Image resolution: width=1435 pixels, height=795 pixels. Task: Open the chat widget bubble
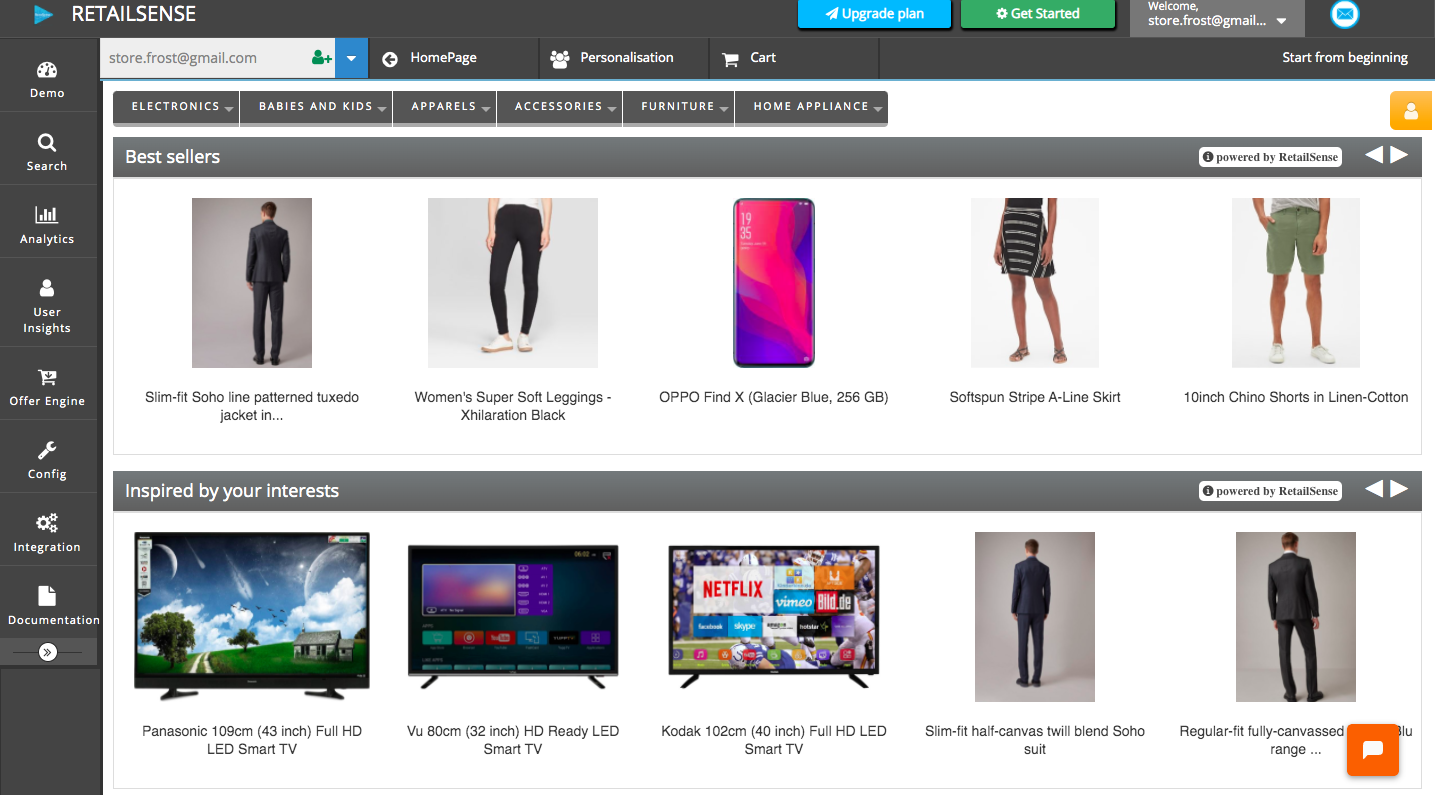click(1372, 750)
